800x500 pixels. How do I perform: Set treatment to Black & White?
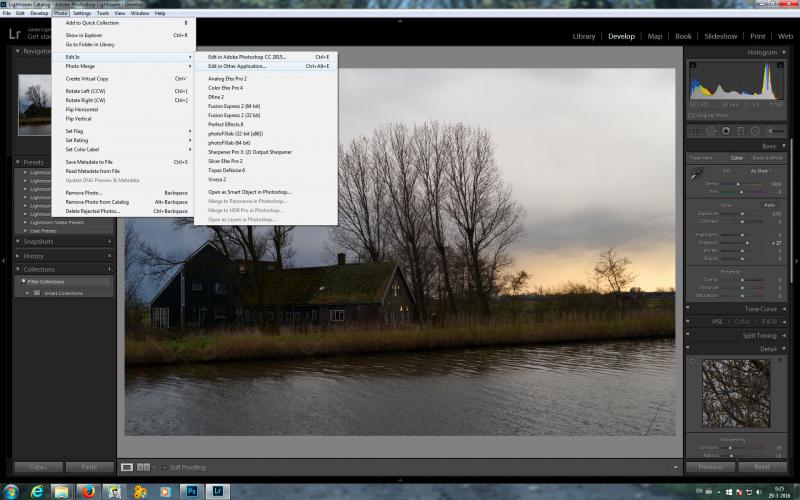coord(767,158)
